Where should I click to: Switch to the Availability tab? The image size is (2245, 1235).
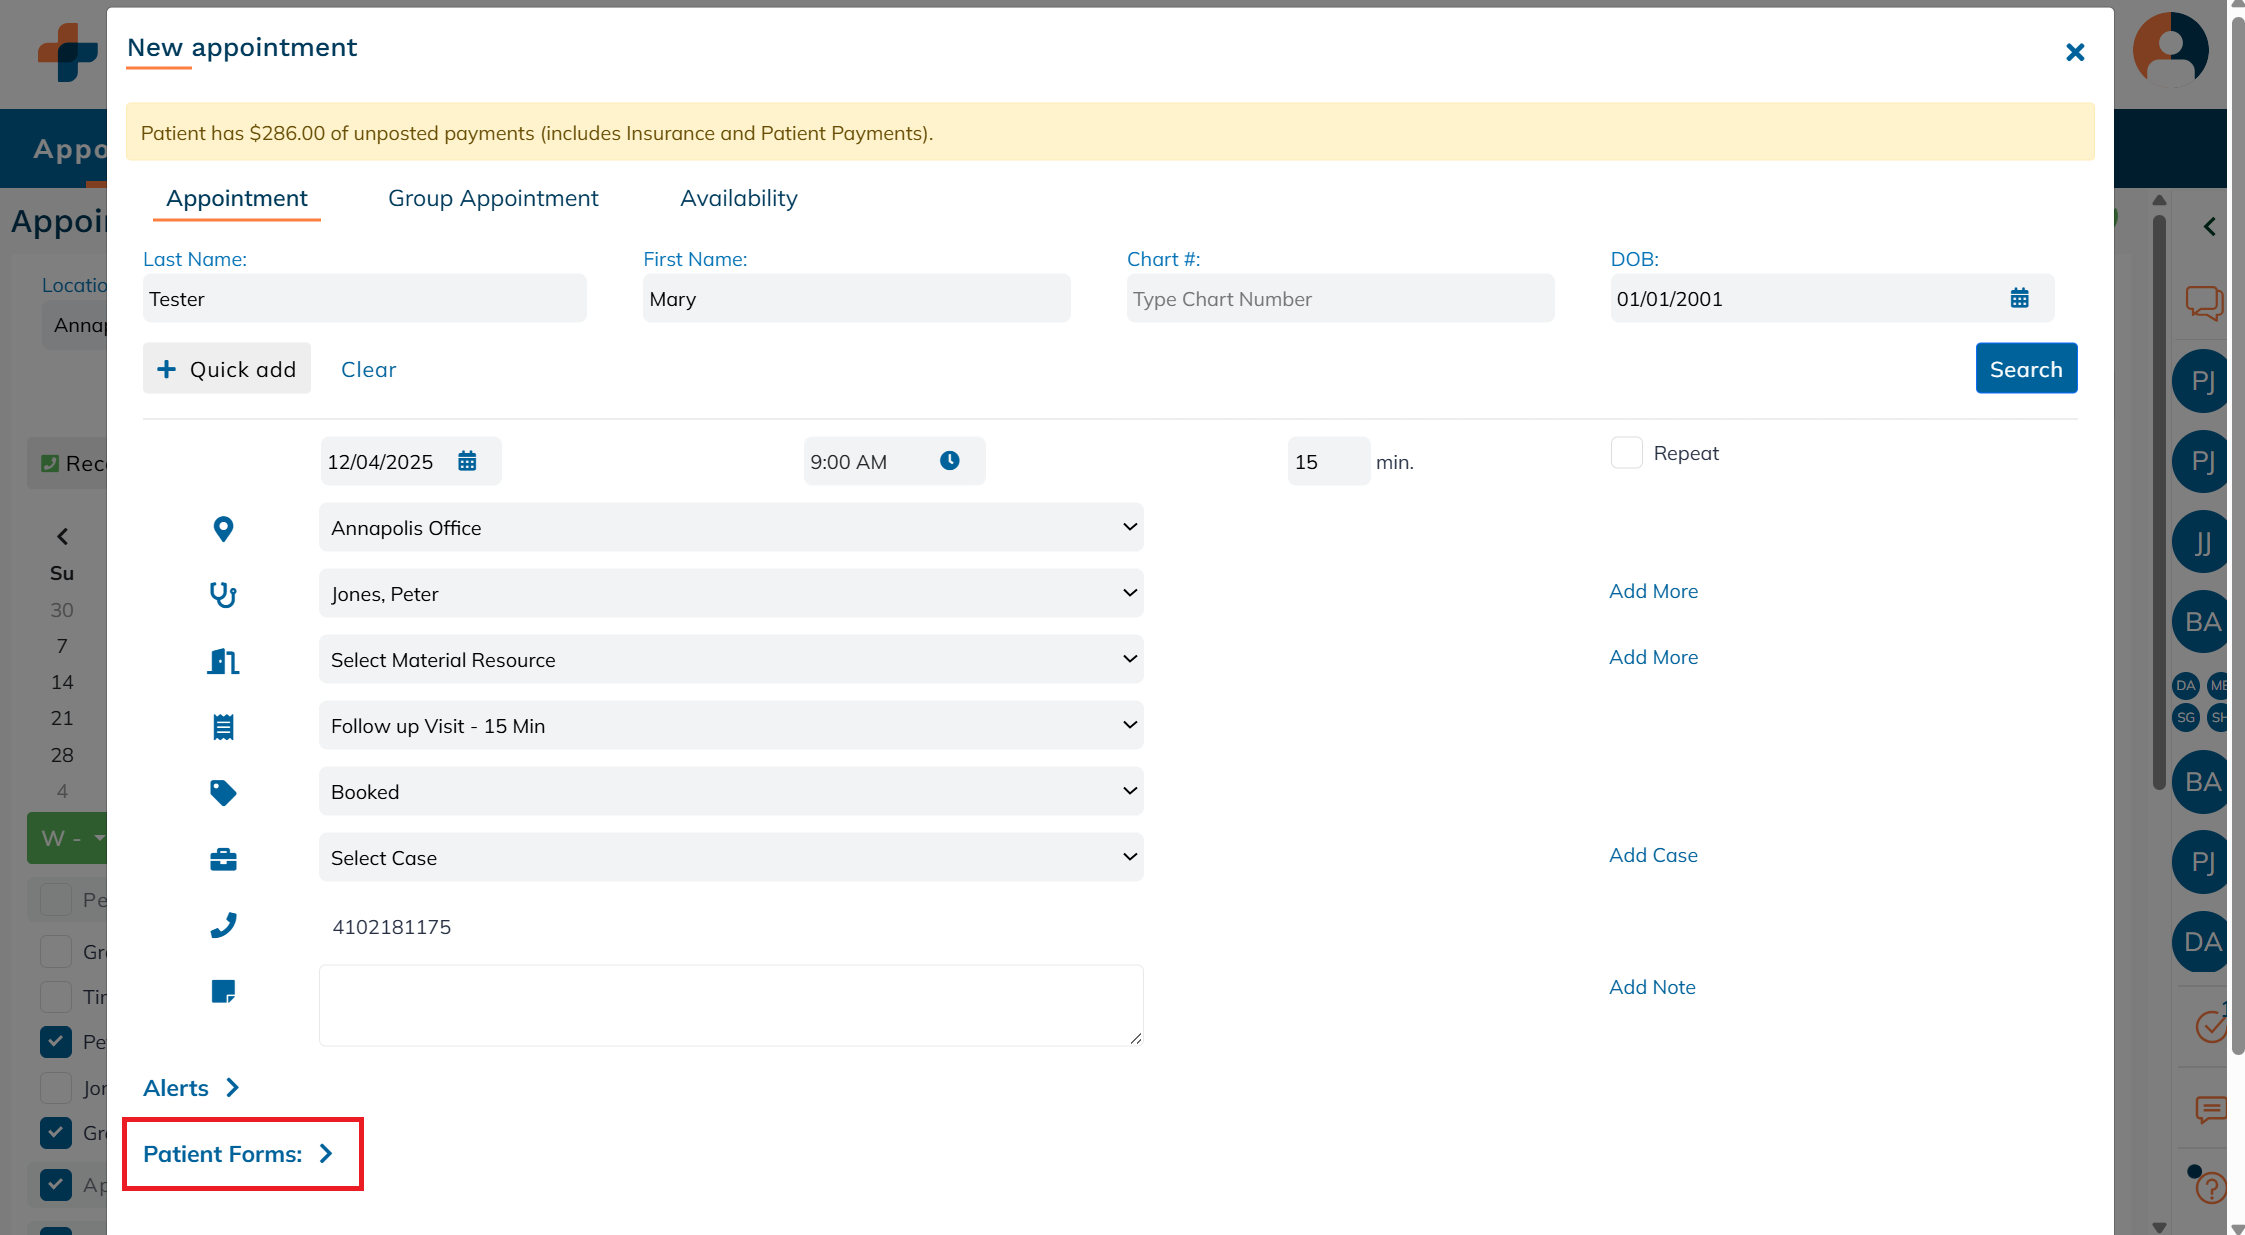pos(738,198)
